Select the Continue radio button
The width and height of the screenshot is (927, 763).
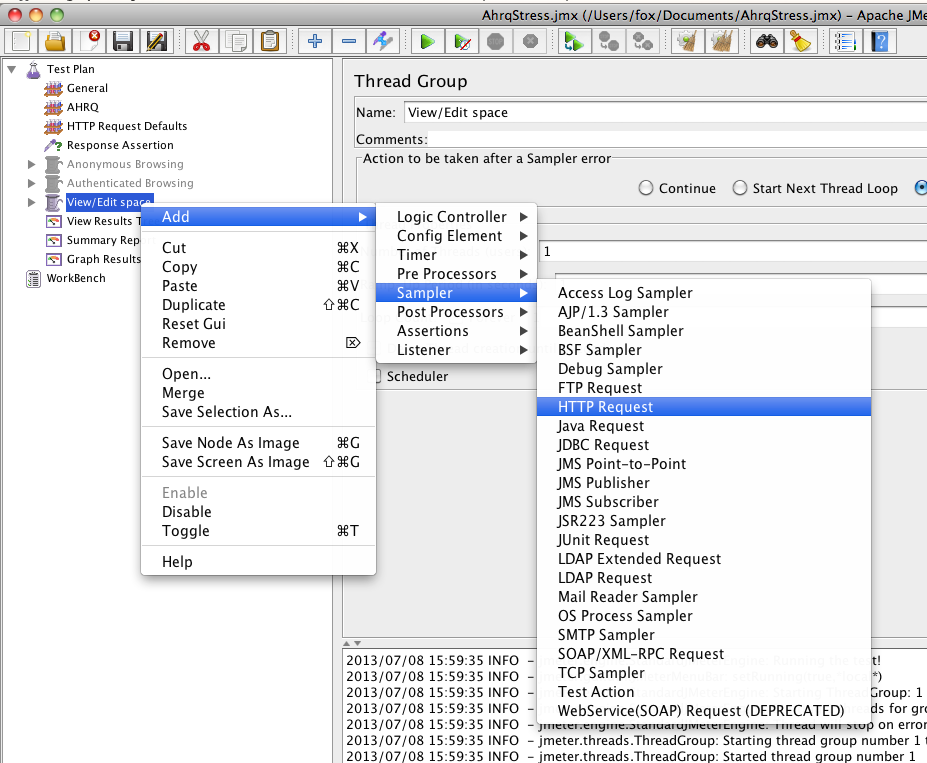point(646,188)
